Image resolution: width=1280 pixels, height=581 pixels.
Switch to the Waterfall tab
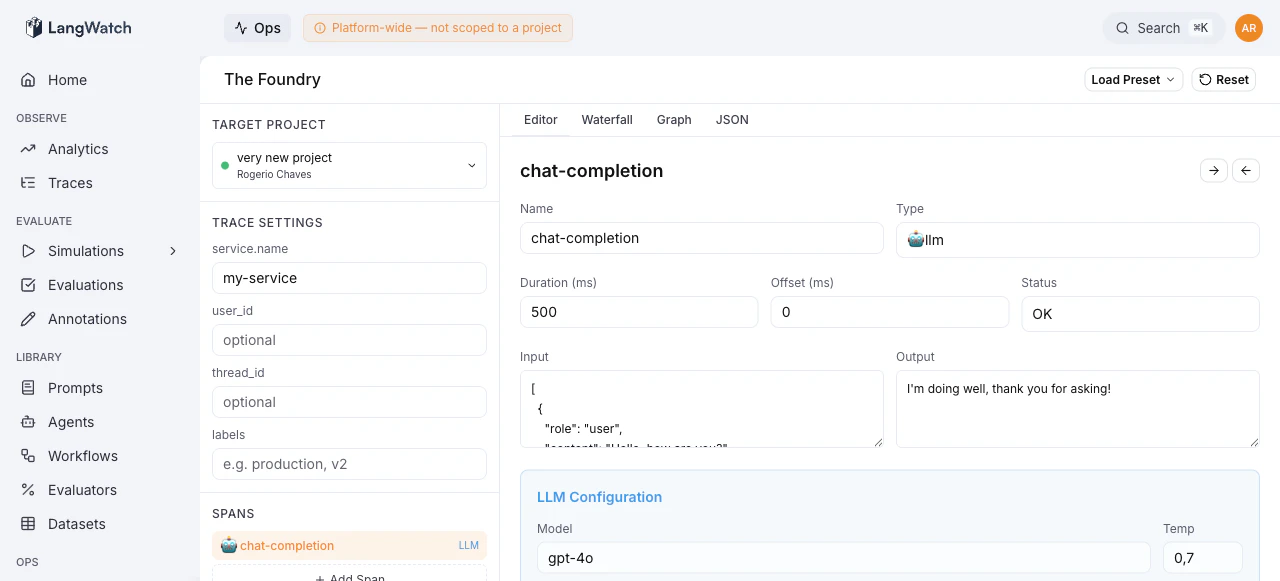(x=606, y=119)
